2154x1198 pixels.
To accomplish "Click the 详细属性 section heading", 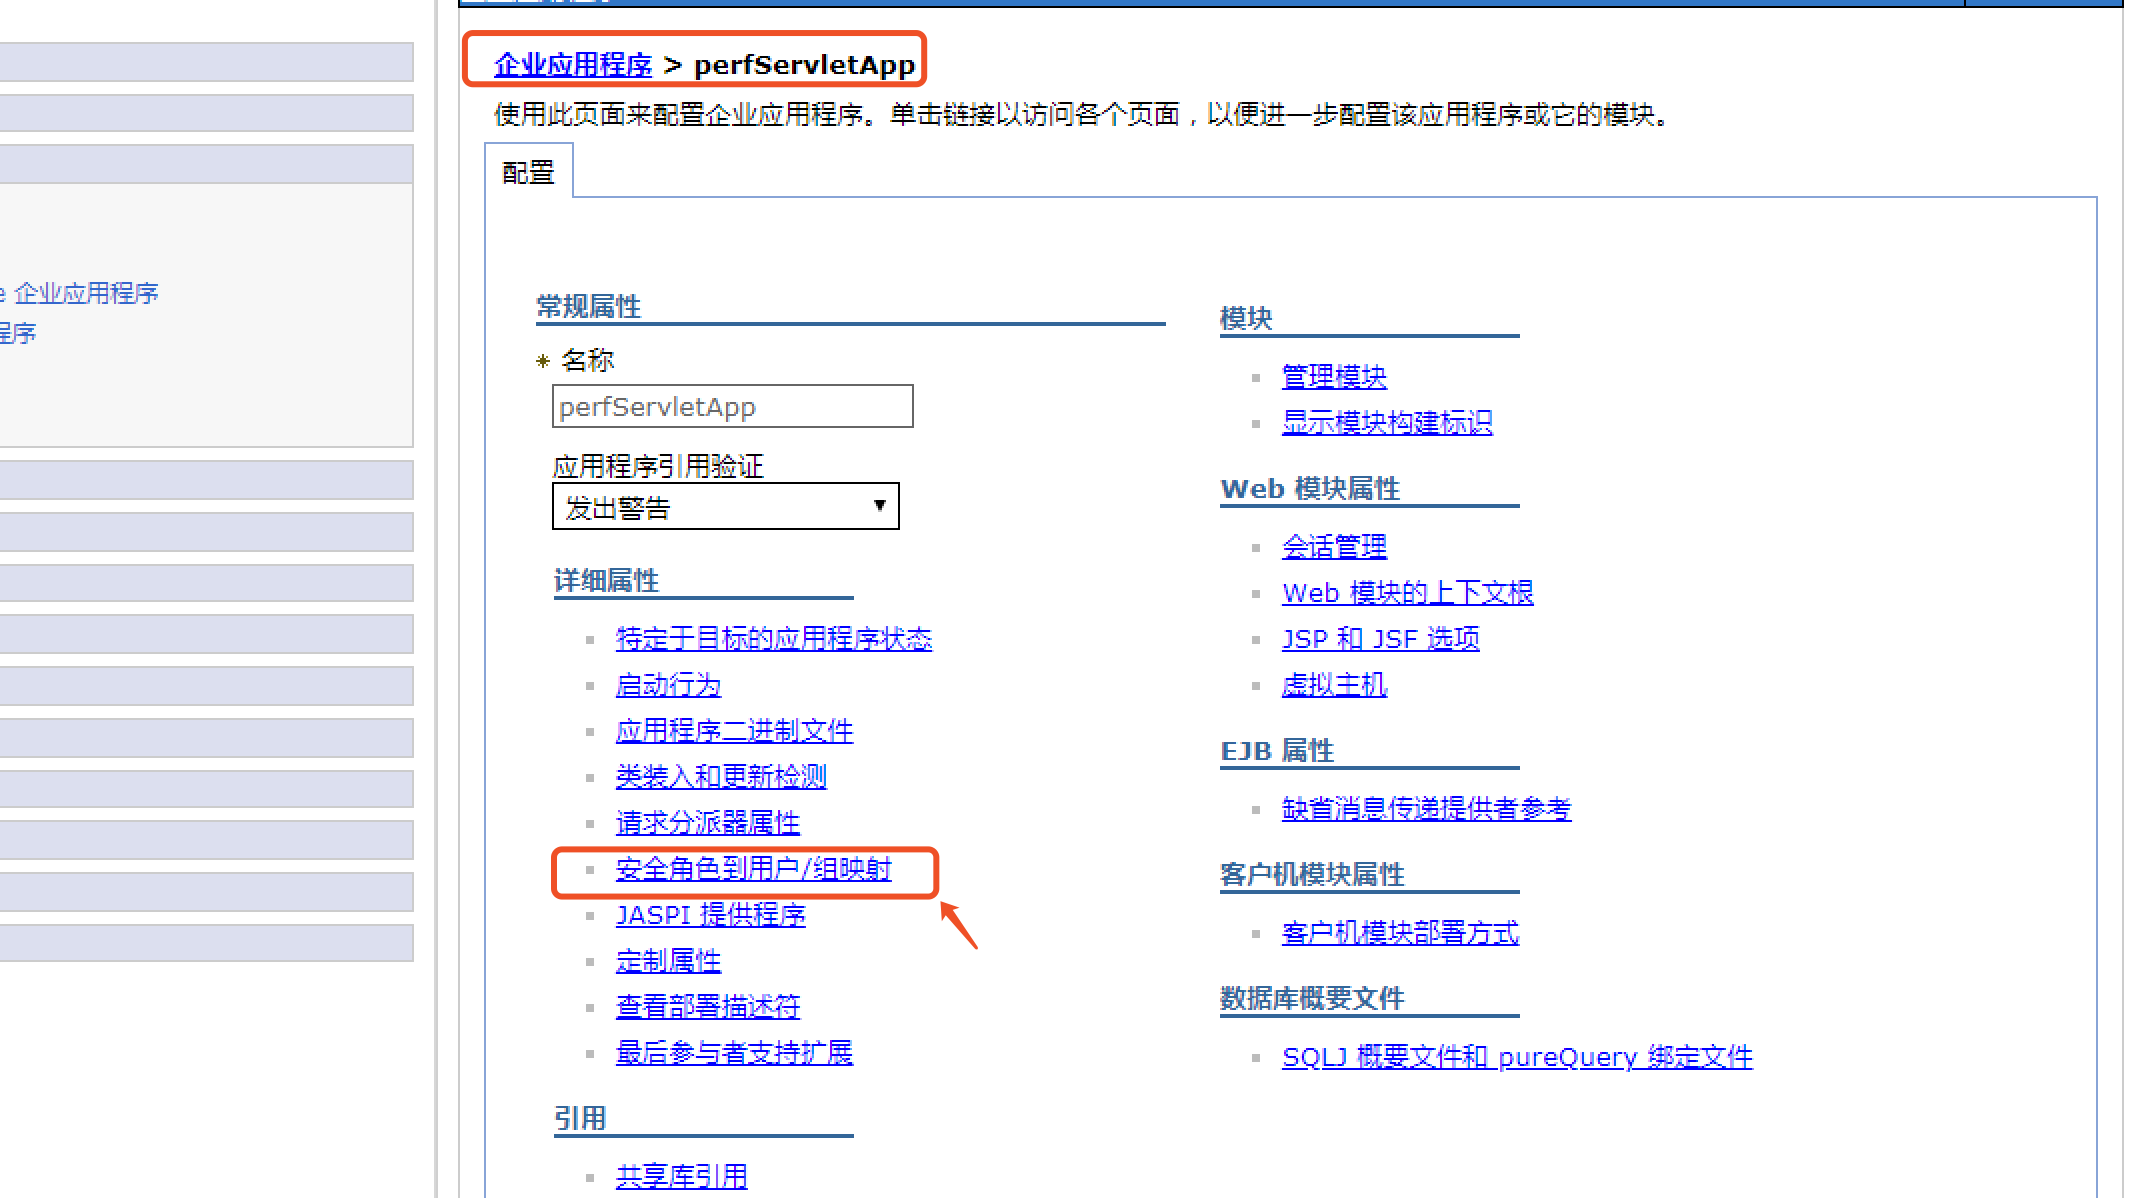I will [x=606, y=581].
